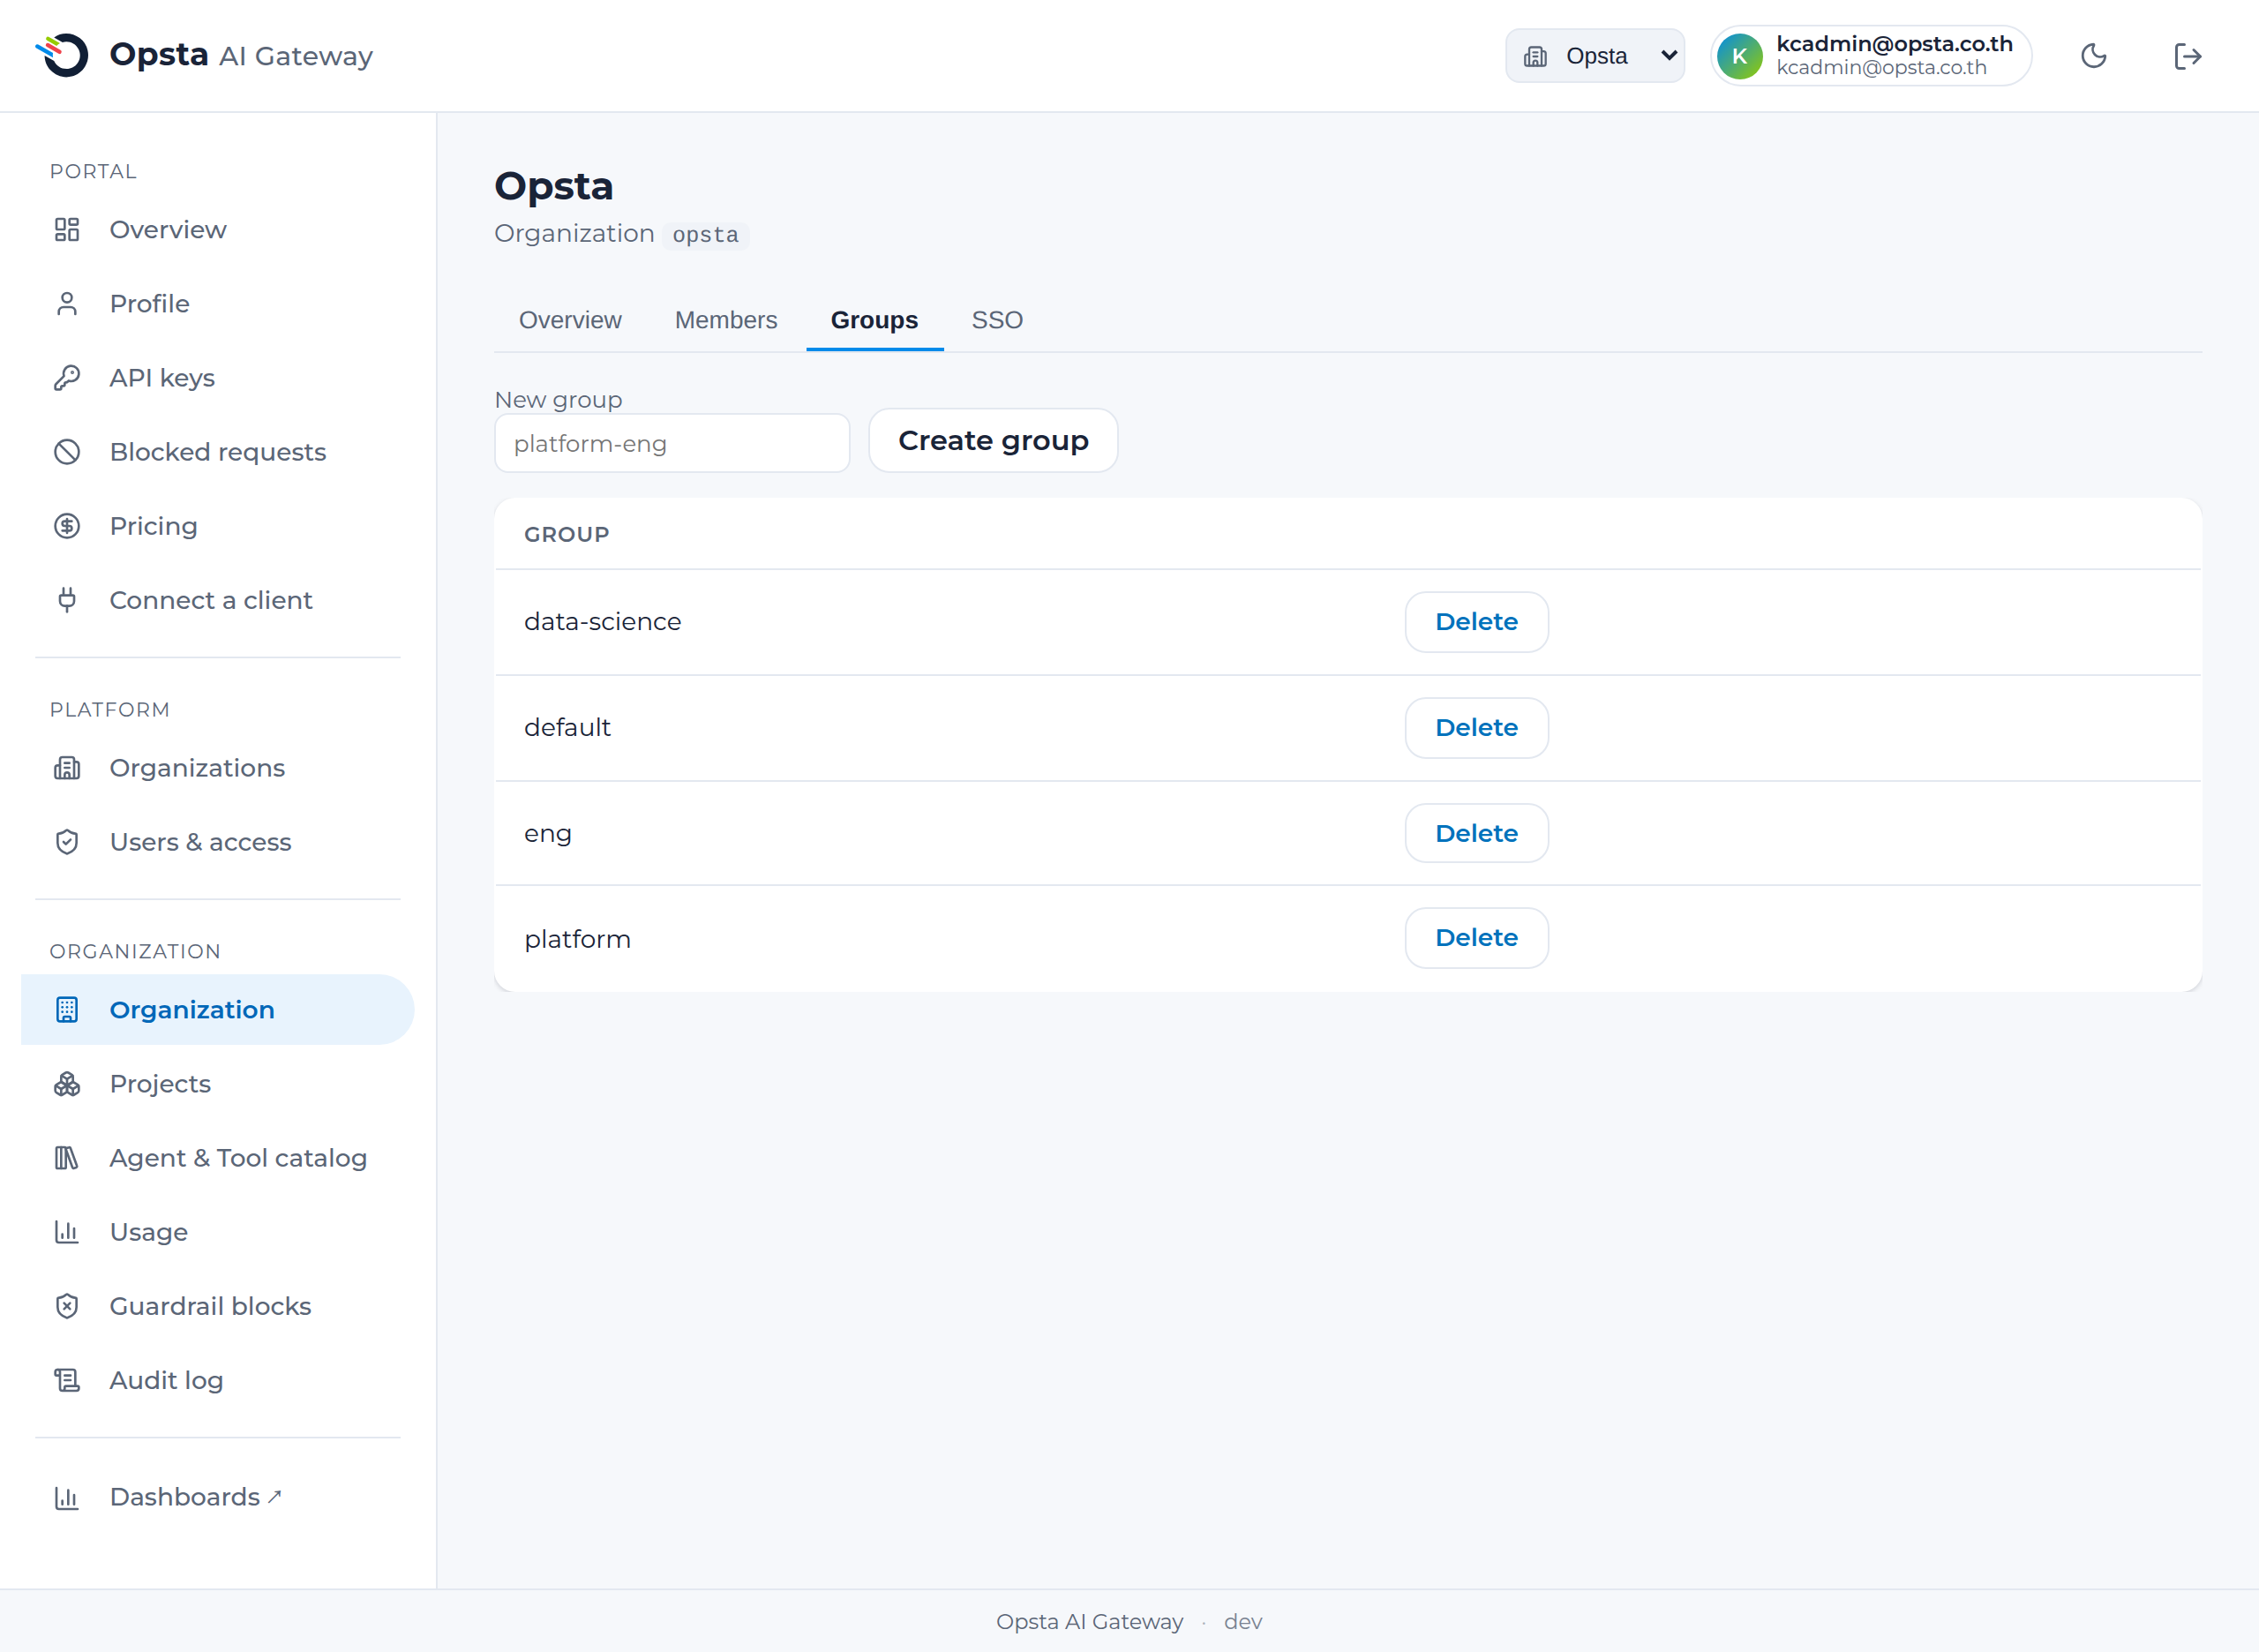Click the Organization building icon in sidebar
The width and height of the screenshot is (2259, 1652).
[67, 1010]
